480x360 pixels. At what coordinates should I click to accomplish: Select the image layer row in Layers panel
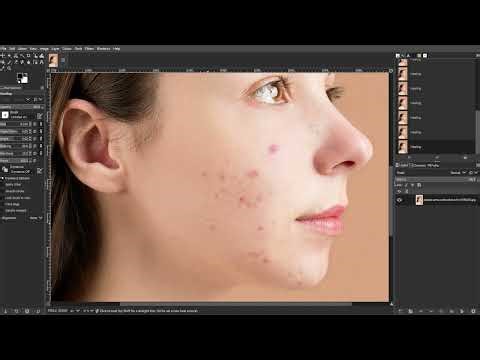[437, 200]
